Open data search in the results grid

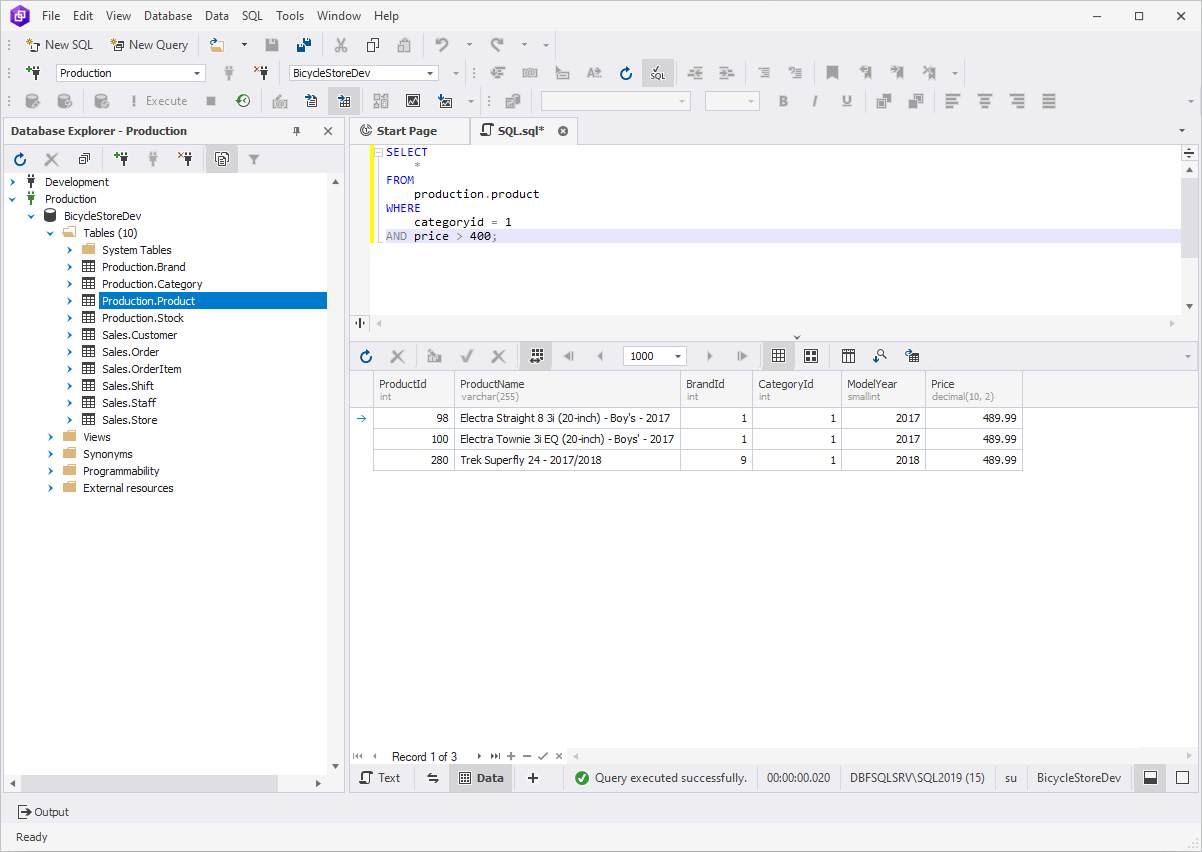880,355
